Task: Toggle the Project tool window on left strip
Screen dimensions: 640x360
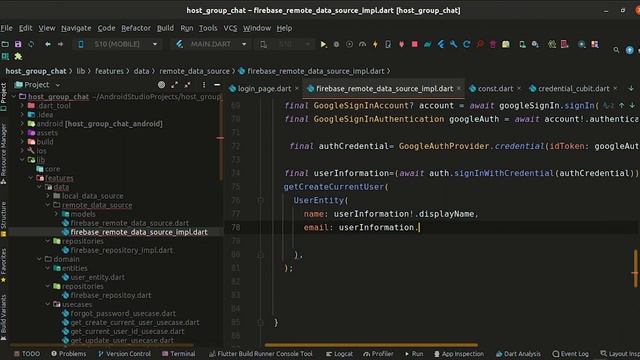Action: (x=4, y=97)
